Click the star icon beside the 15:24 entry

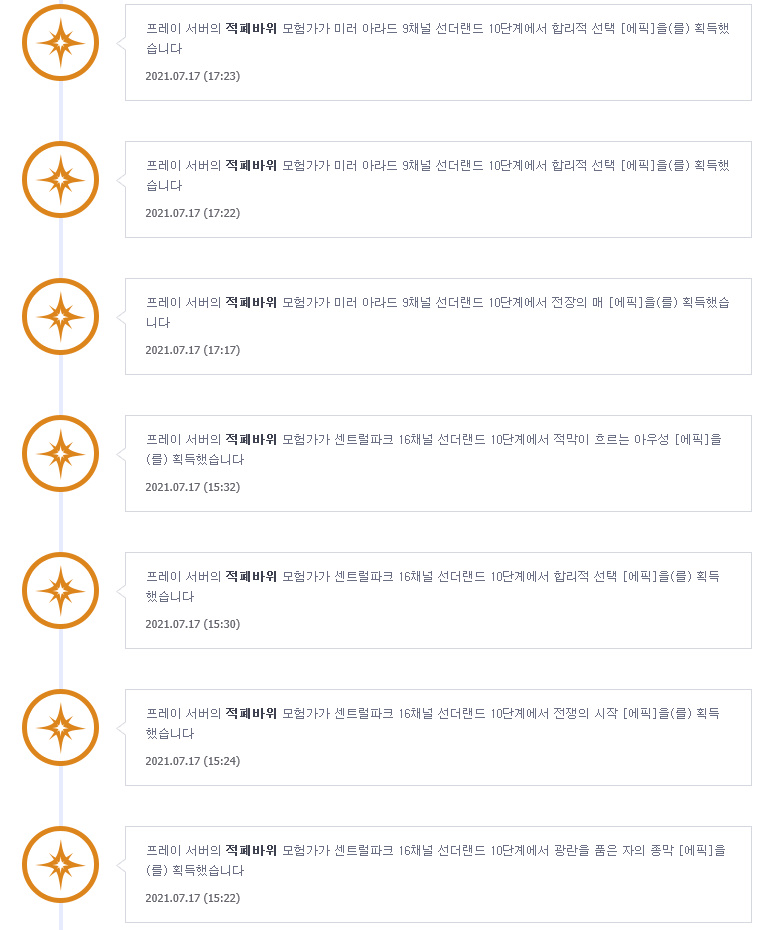[x=60, y=728]
